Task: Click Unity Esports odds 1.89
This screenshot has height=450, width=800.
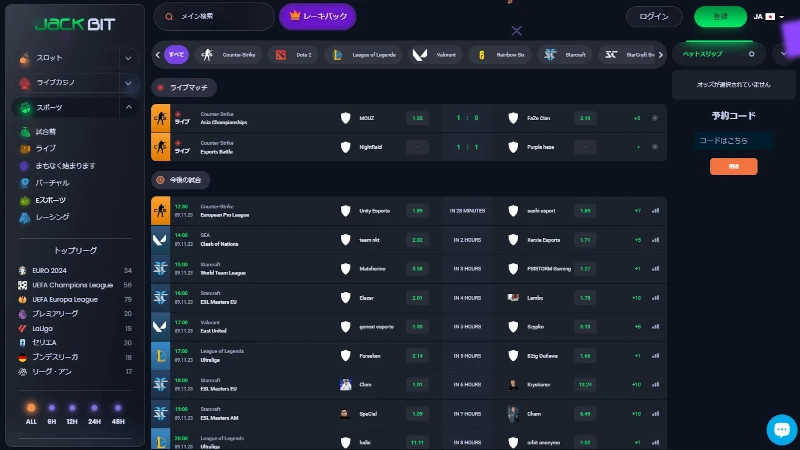Action: pos(417,211)
